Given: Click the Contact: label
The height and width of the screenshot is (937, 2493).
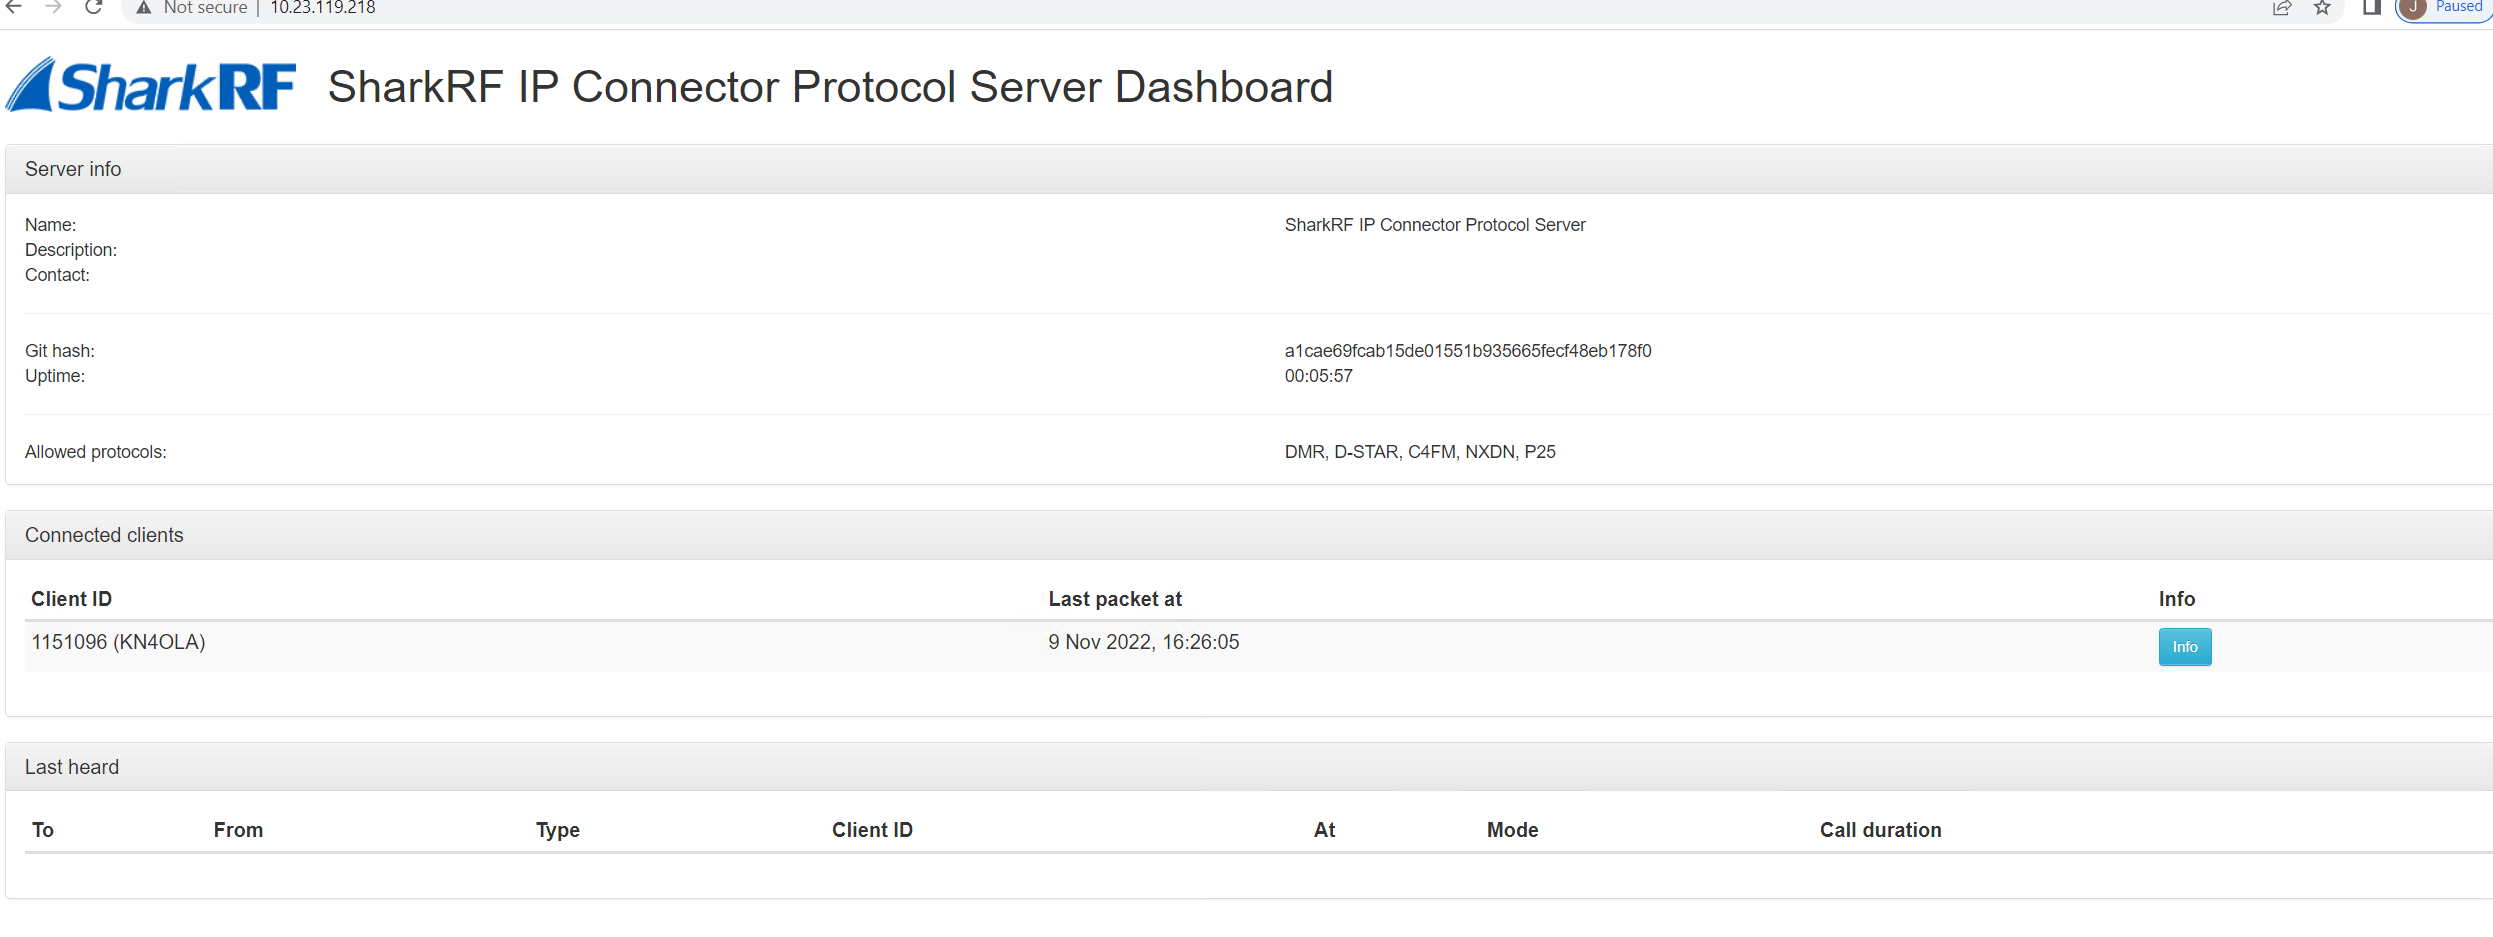Looking at the screenshot, I should pyautogui.click(x=57, y=275).
